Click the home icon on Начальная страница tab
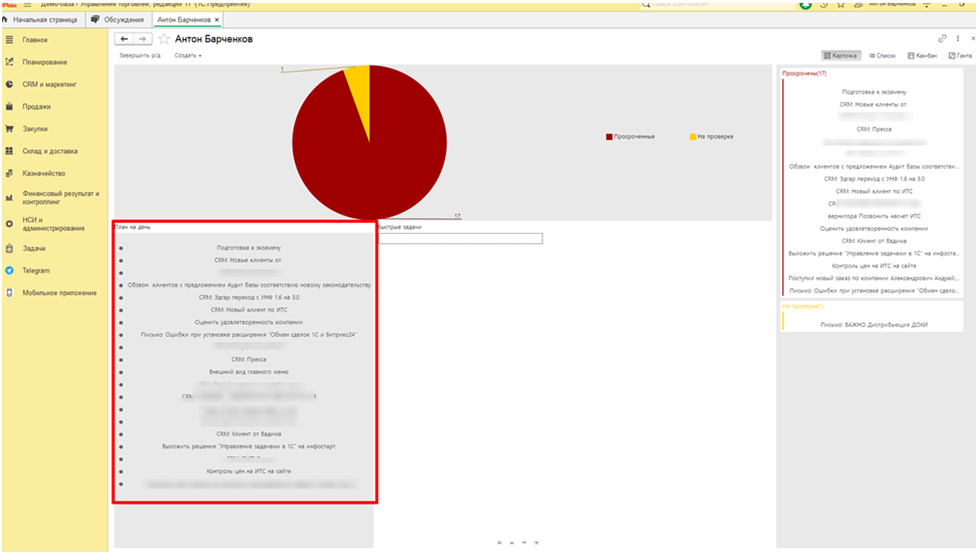 click(x=6, y=19)
